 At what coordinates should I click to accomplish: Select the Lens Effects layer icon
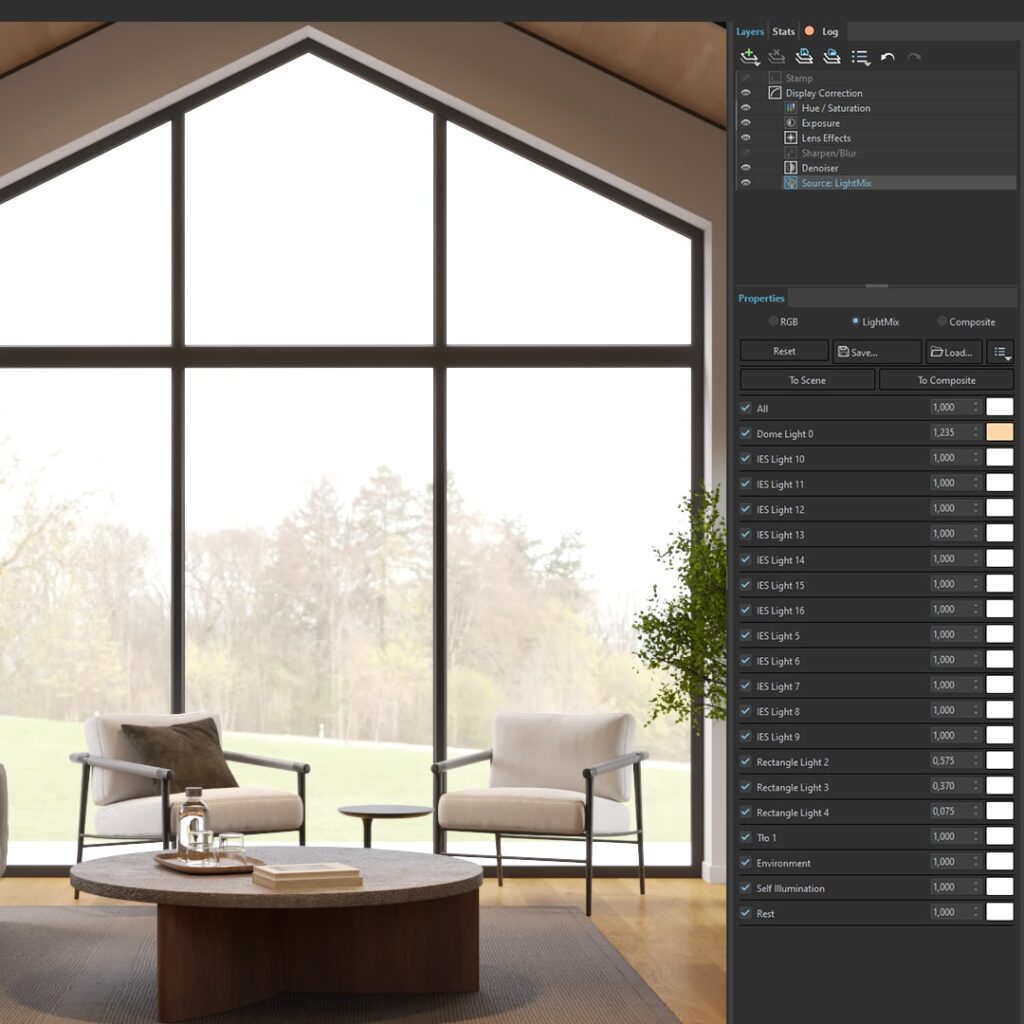790,138
